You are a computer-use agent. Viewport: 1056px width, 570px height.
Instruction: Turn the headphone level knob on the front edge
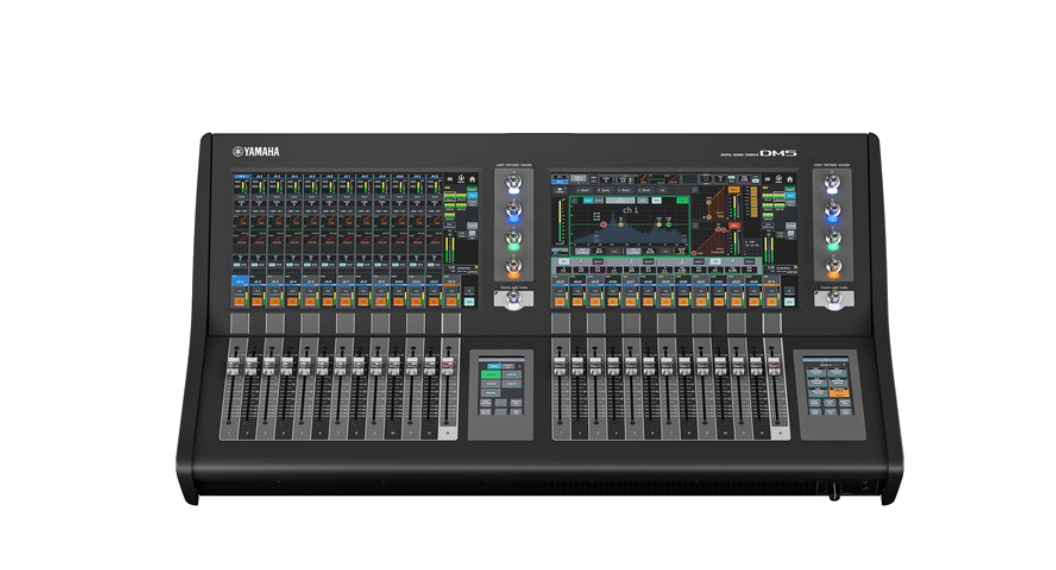(x=834, y=490)
